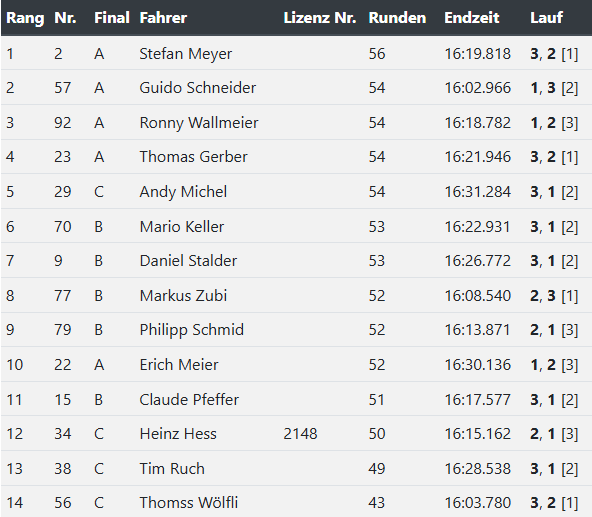Sort by the Rang column header
The image size is (592, 517).
[x=25, y=18]
